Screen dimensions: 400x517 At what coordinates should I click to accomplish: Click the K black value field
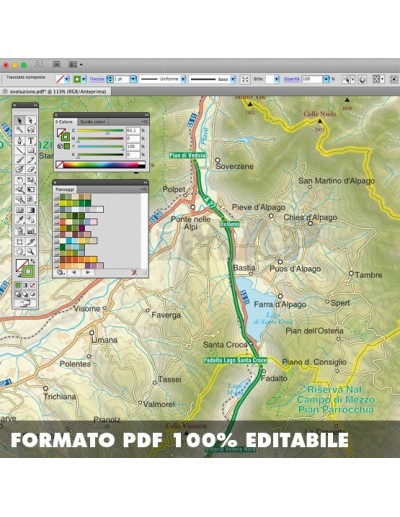pyautogui.click(x=133, y=155)
